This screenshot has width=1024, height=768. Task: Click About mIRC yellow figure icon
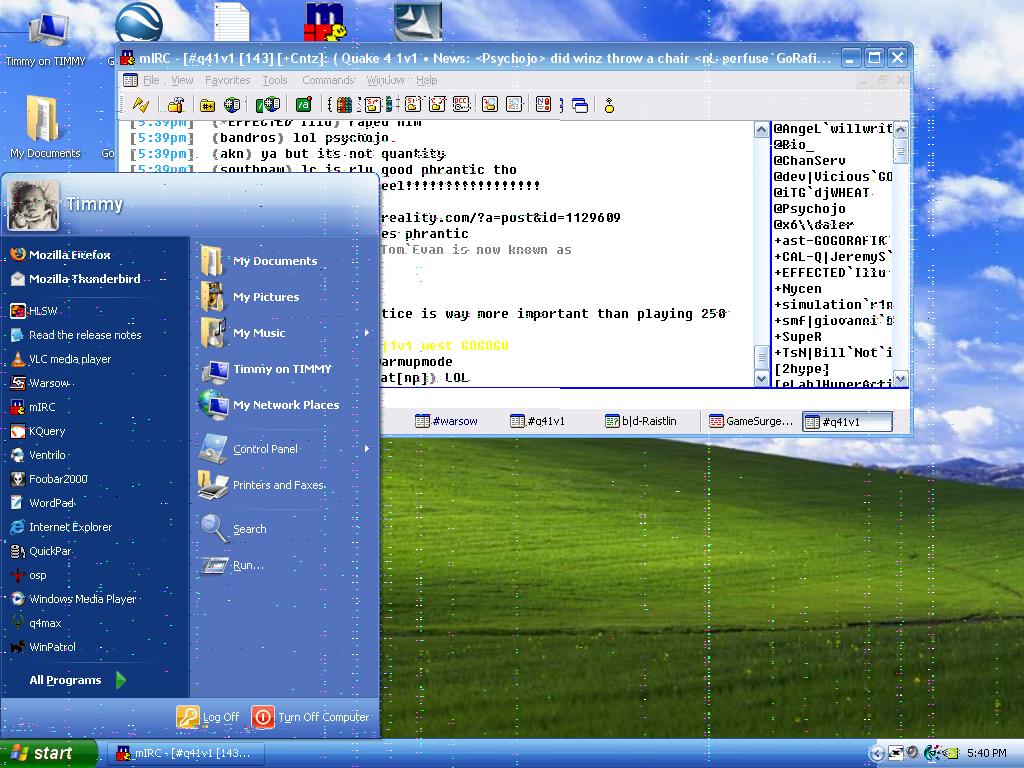609,104
